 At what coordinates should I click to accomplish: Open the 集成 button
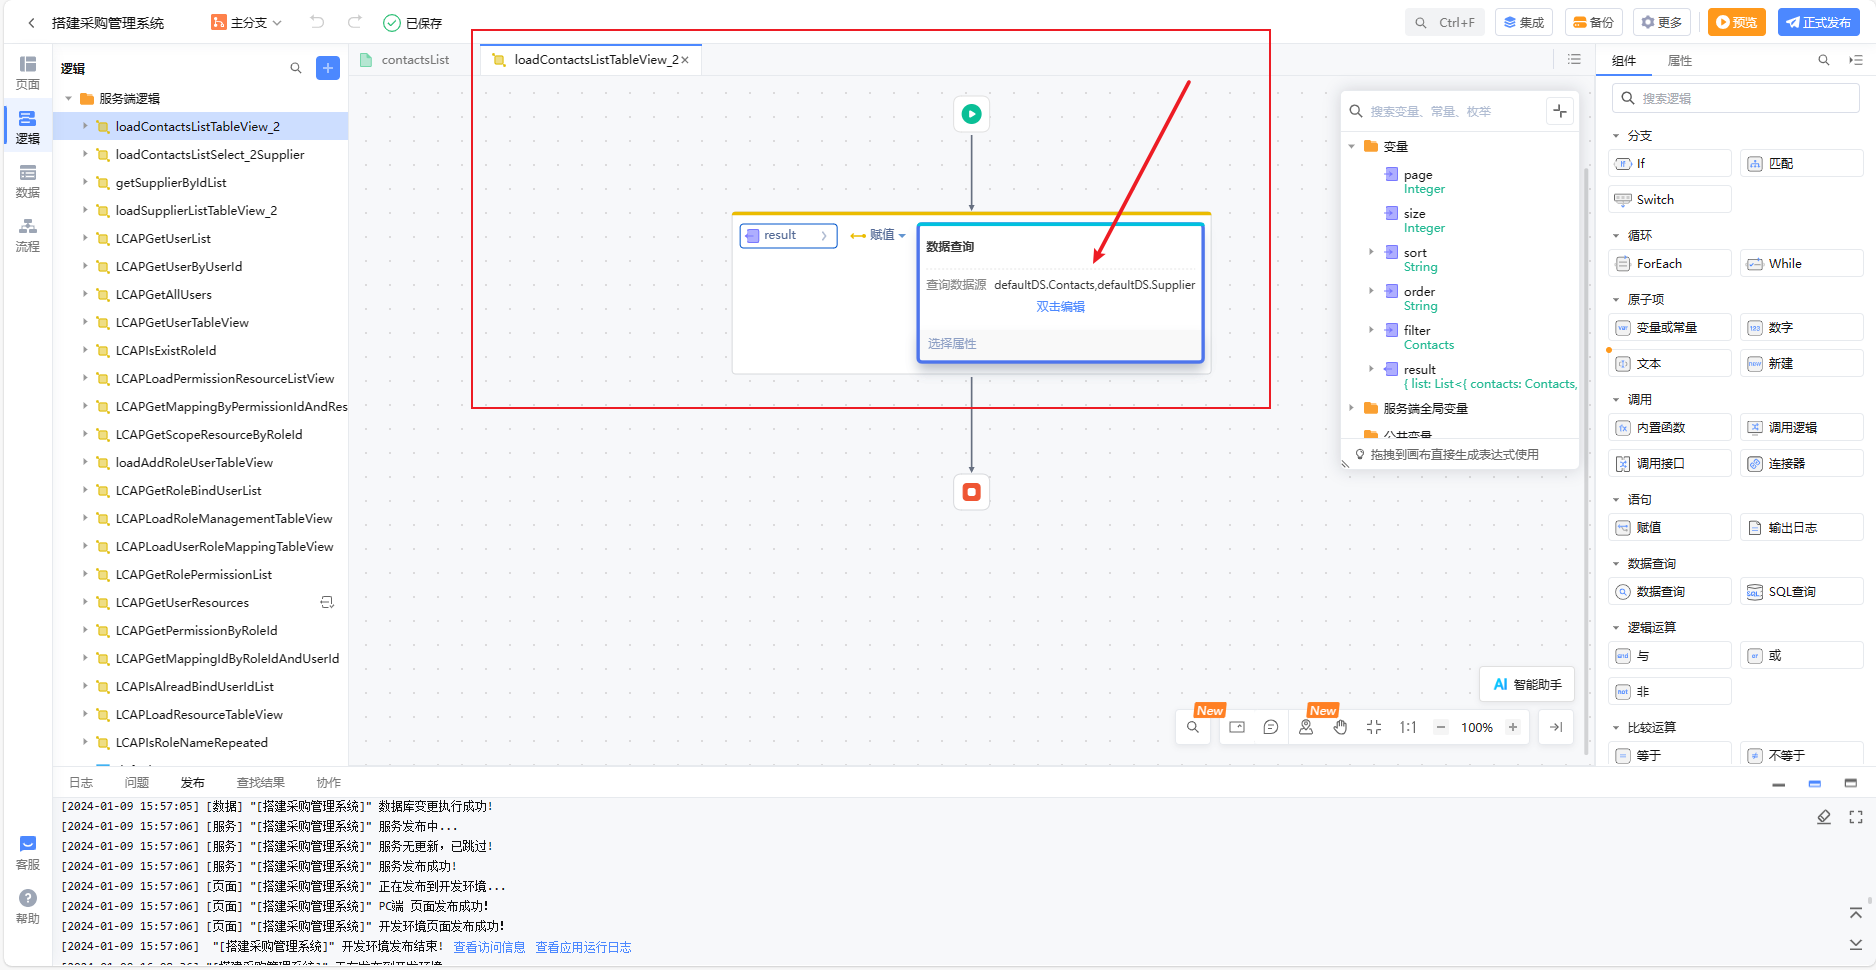pos(1524,22)
